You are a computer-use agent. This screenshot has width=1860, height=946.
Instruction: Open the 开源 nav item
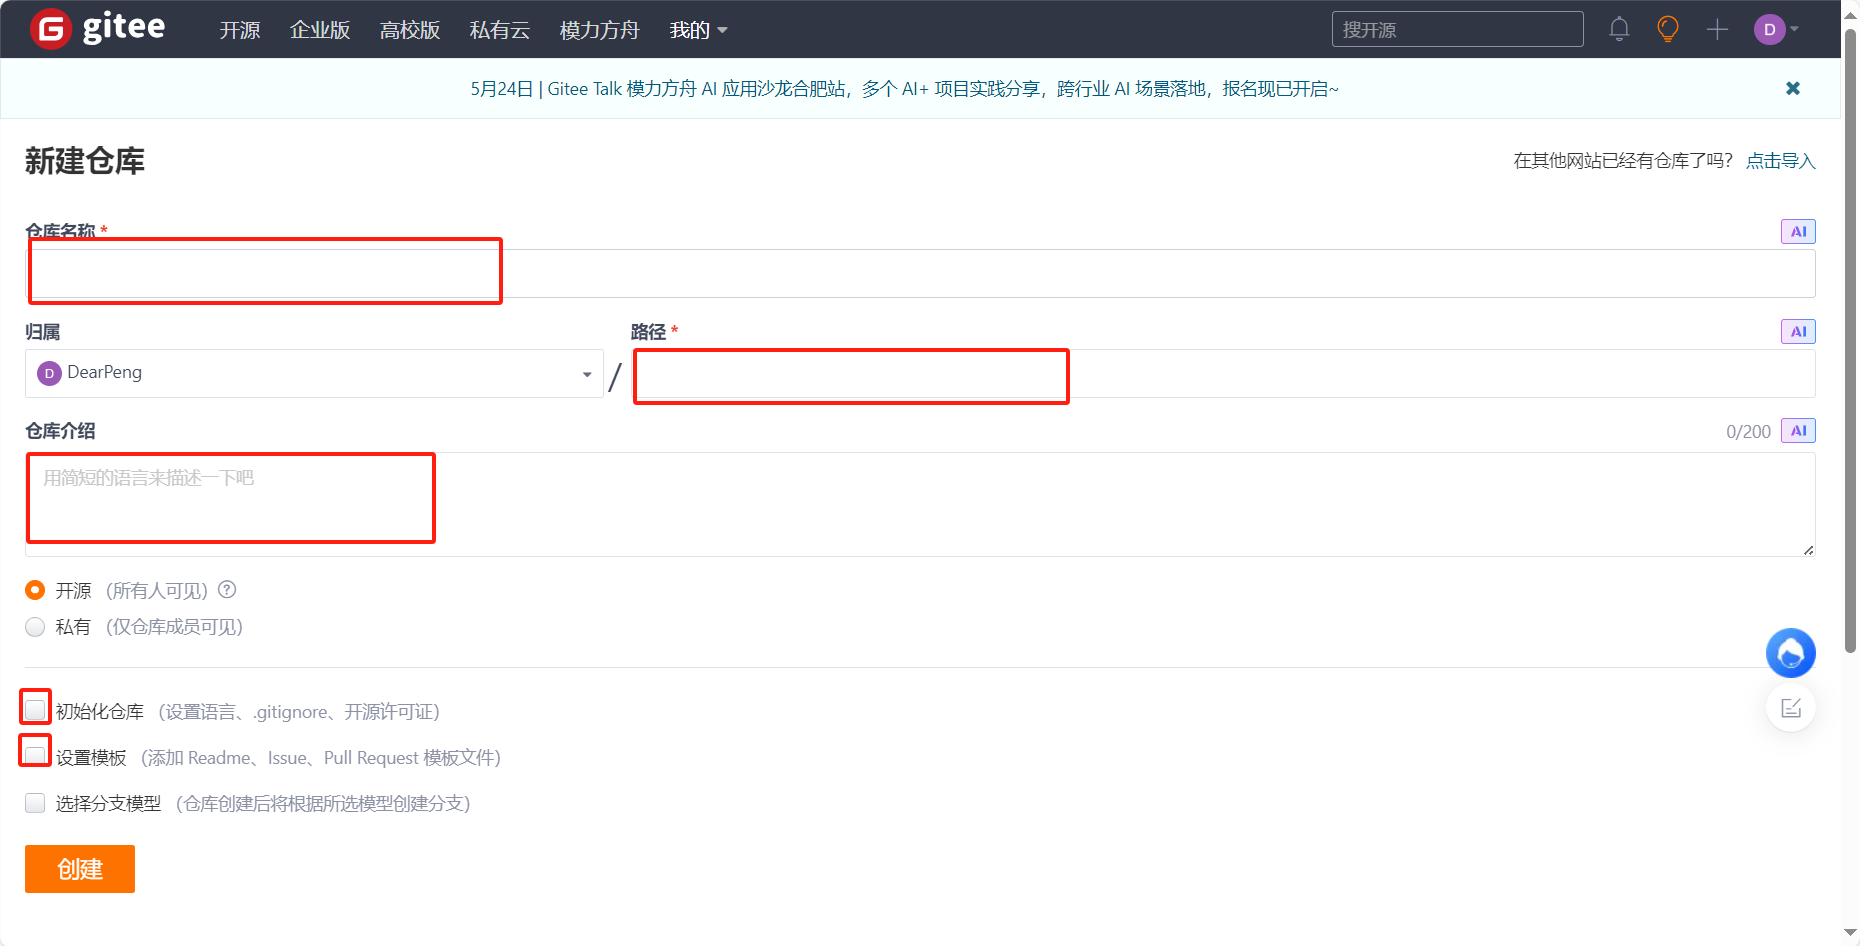pyautogui.click(x=240, y=30)
